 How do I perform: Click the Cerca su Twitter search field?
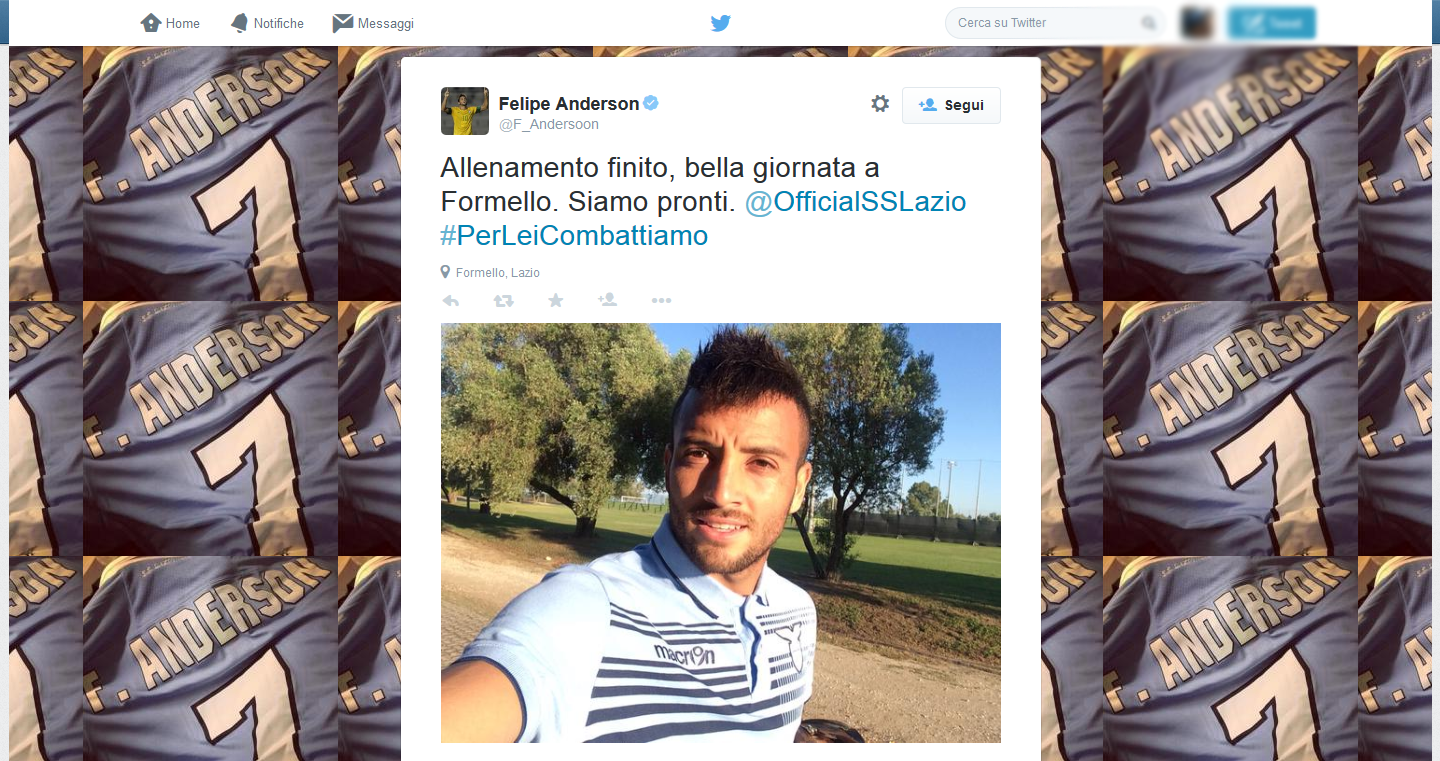(1055, 23)
